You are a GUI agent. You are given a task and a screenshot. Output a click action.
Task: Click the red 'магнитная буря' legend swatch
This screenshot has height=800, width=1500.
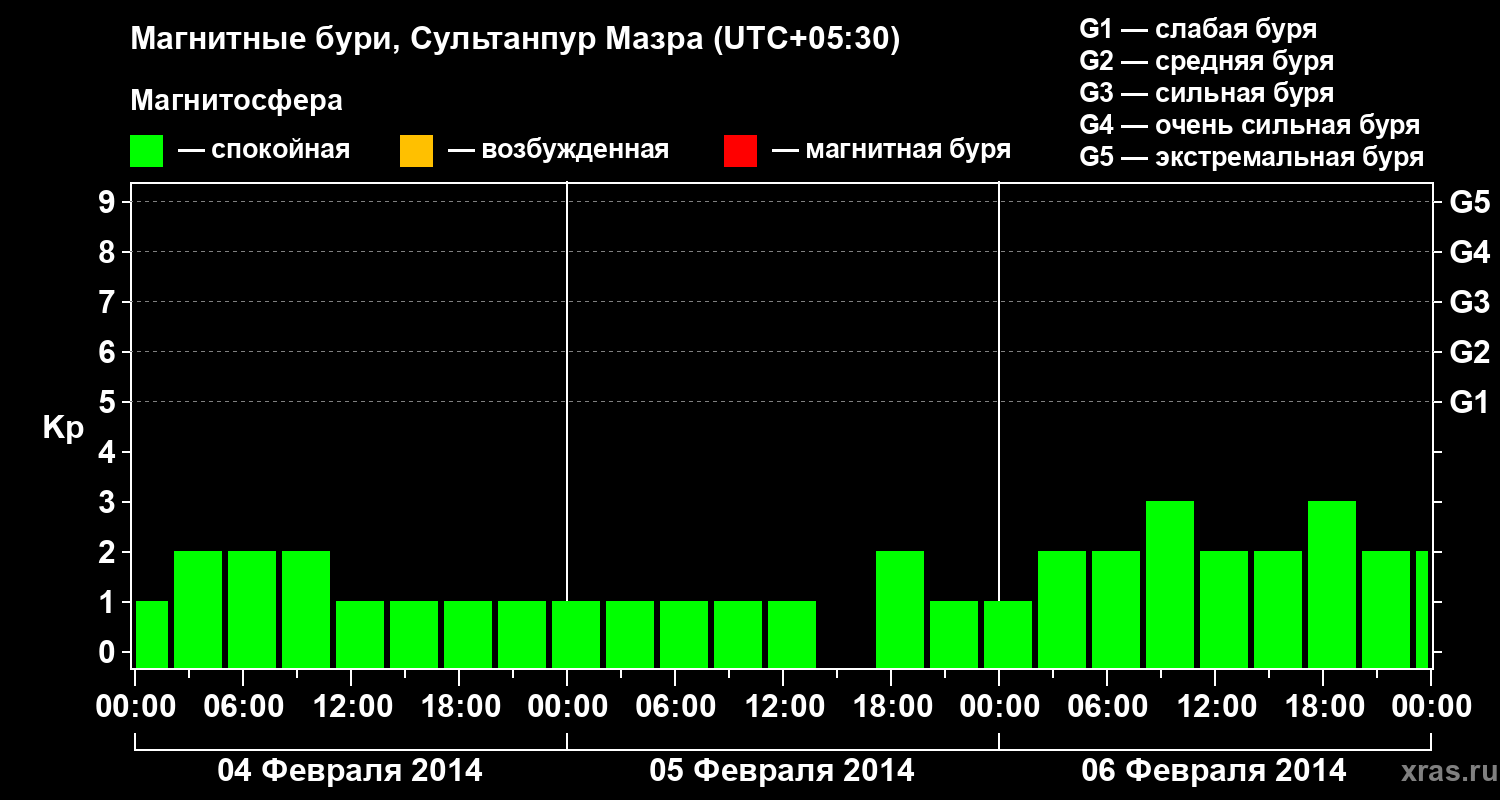tap(740, 151)
